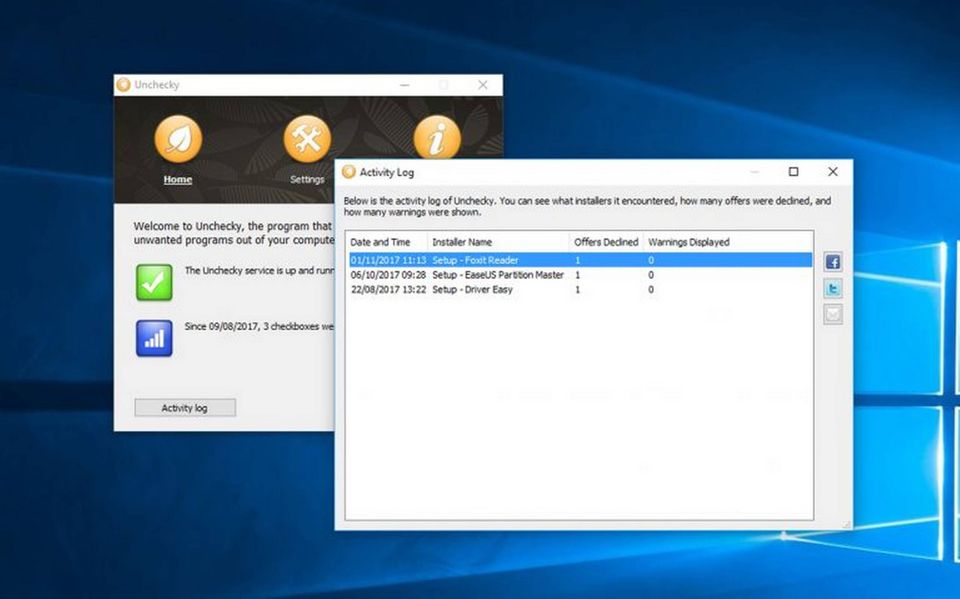Viewport: 960px width, 599px height.
Task: Click the email envelope share icon
Action: (833, 314)
